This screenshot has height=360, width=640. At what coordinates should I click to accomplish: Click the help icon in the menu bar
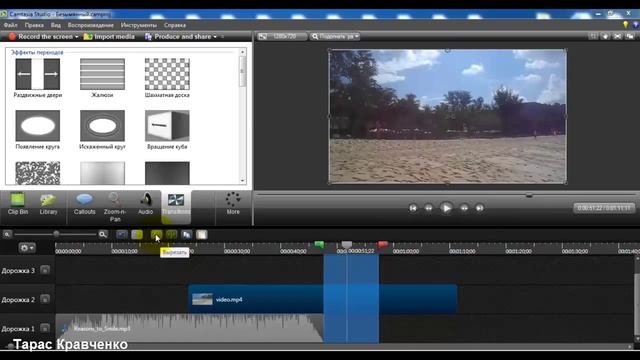[x=636, y=24]
